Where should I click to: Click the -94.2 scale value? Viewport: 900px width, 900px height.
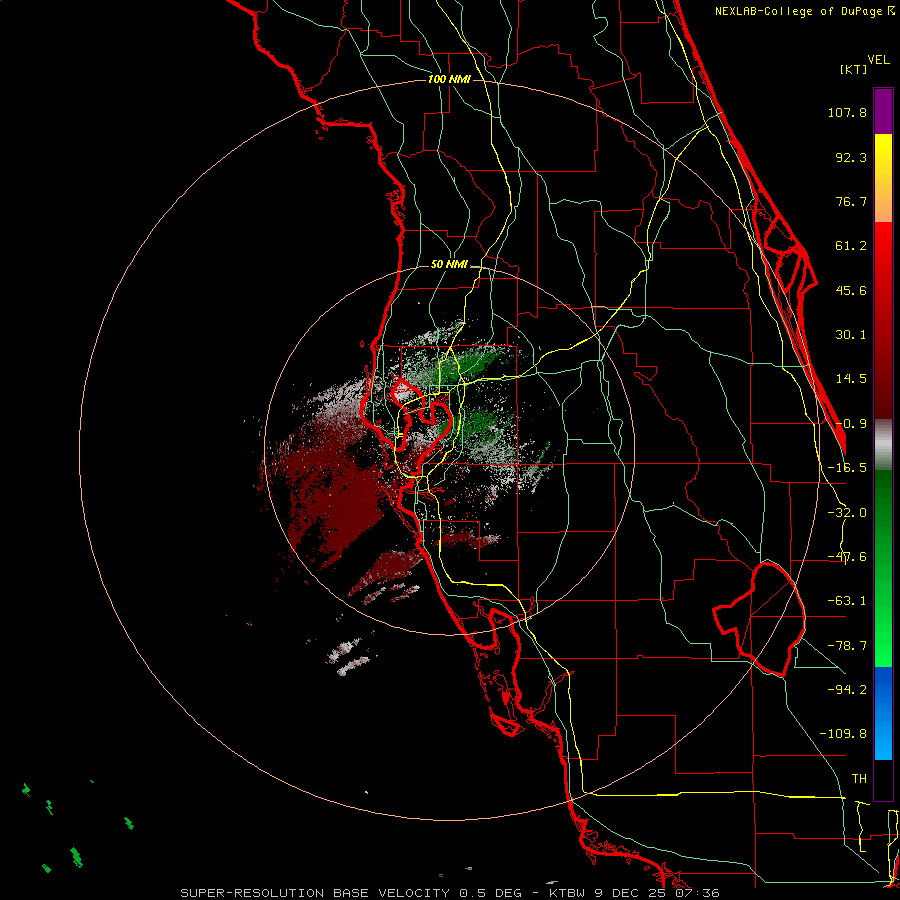pyautogui.click(x=847, y=689)
